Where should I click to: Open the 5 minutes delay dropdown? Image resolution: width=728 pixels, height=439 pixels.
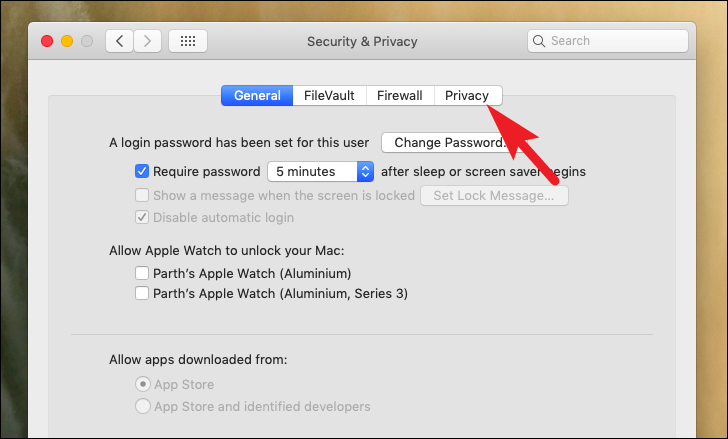321,172
